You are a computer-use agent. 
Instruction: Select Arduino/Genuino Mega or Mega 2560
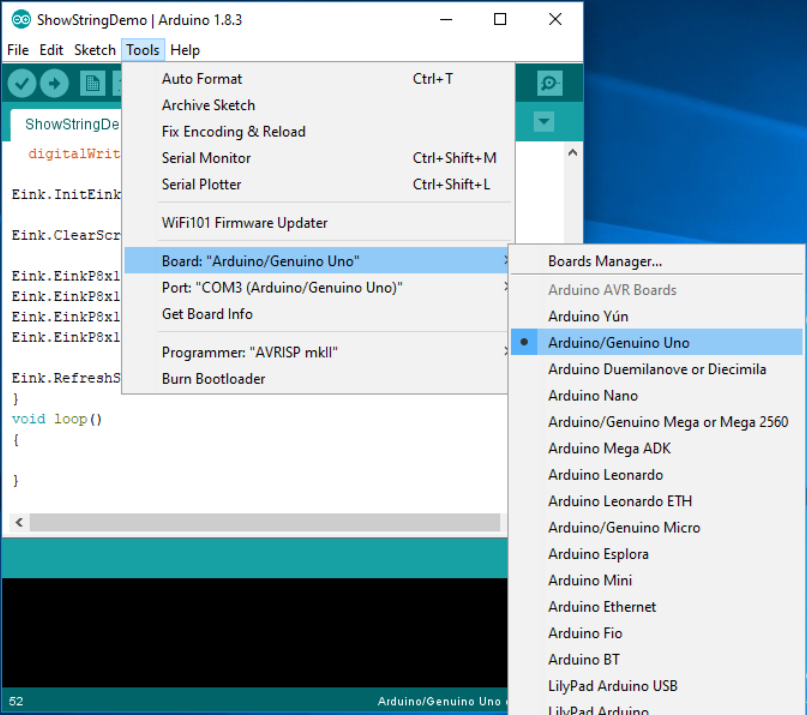coord(656,422)
